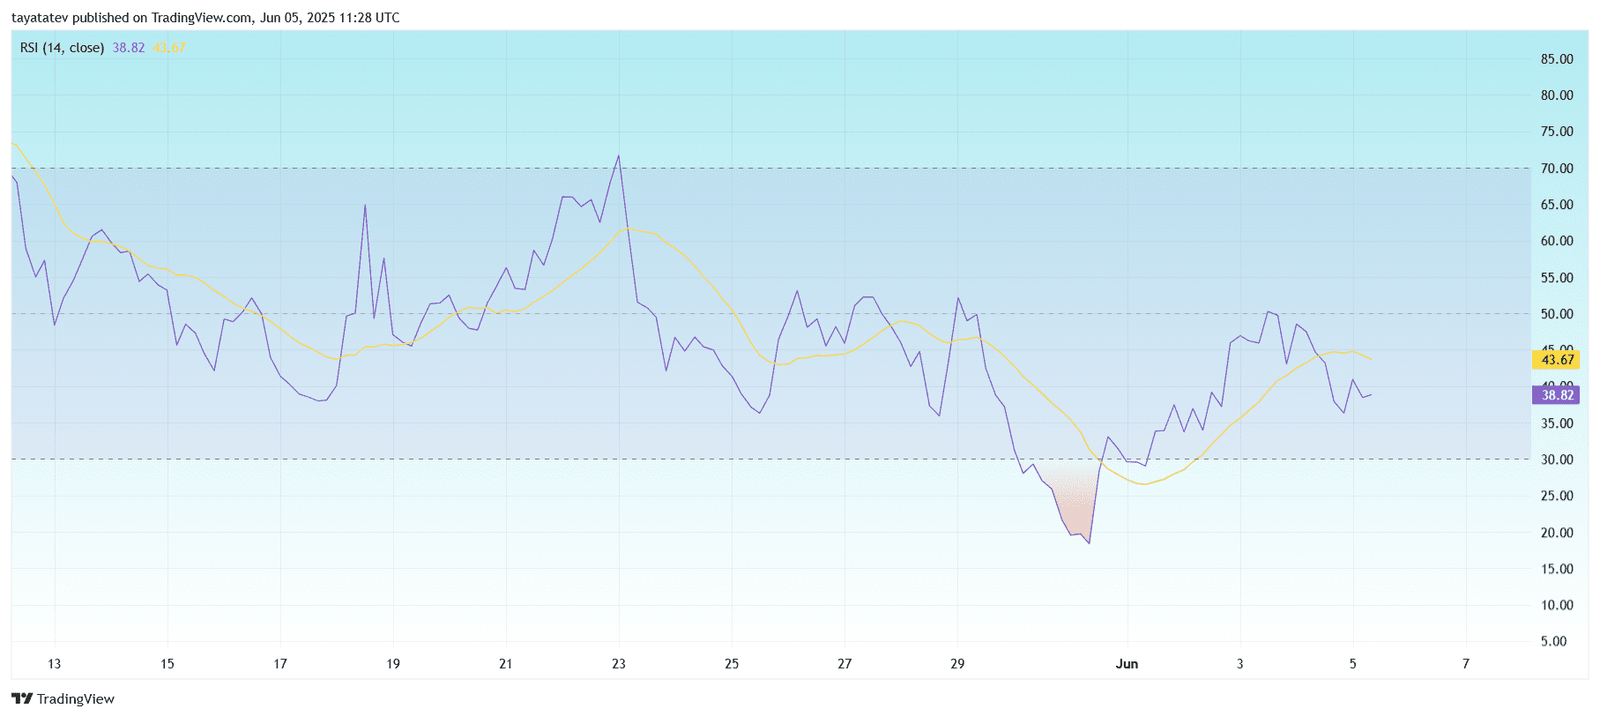Click the published-by header text at top

click(x=205, y=17)
